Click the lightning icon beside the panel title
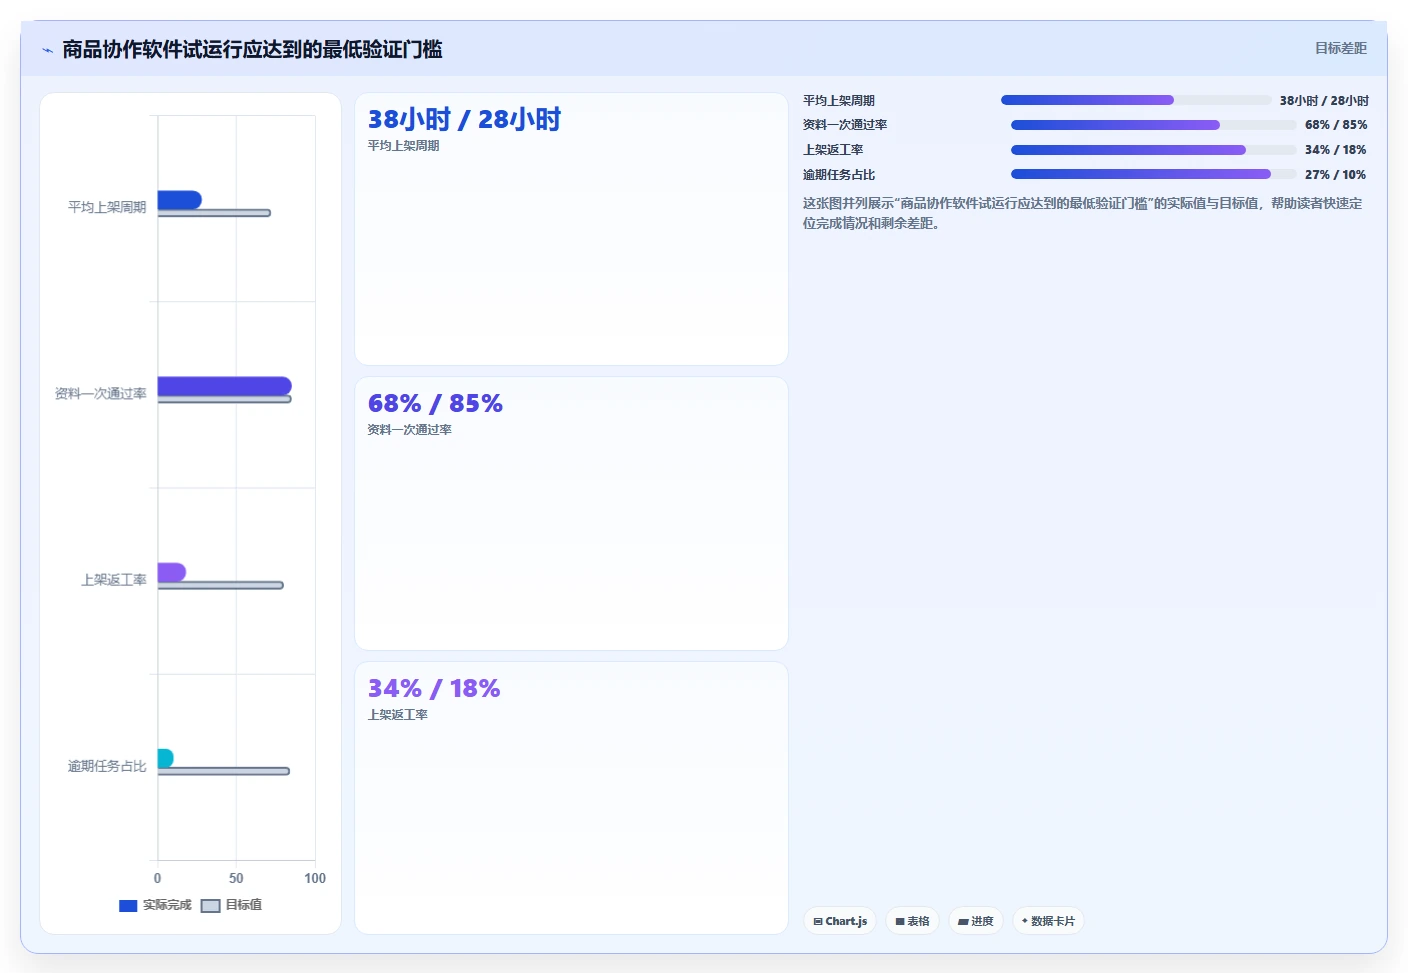The height and width of the screenshot is (973, 1408). coord(47,50)
